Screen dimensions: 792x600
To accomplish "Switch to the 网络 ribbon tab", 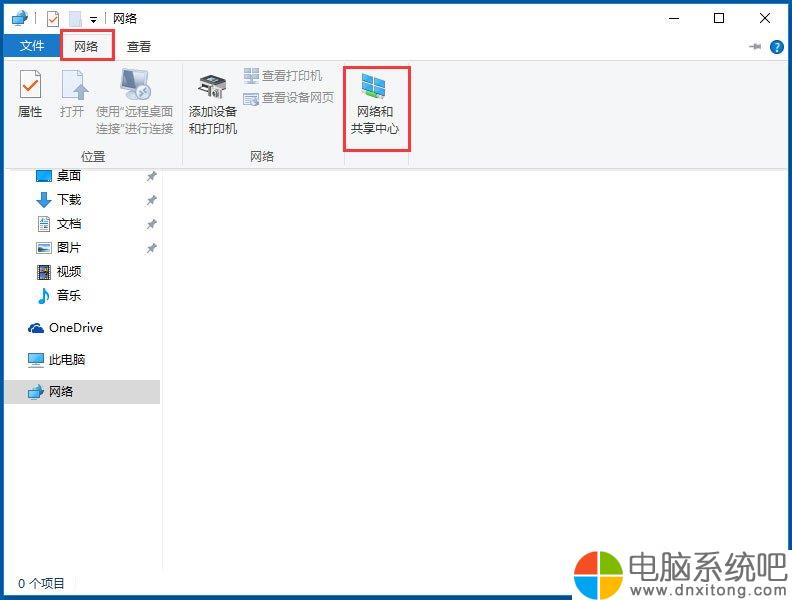I will point(86,46).
